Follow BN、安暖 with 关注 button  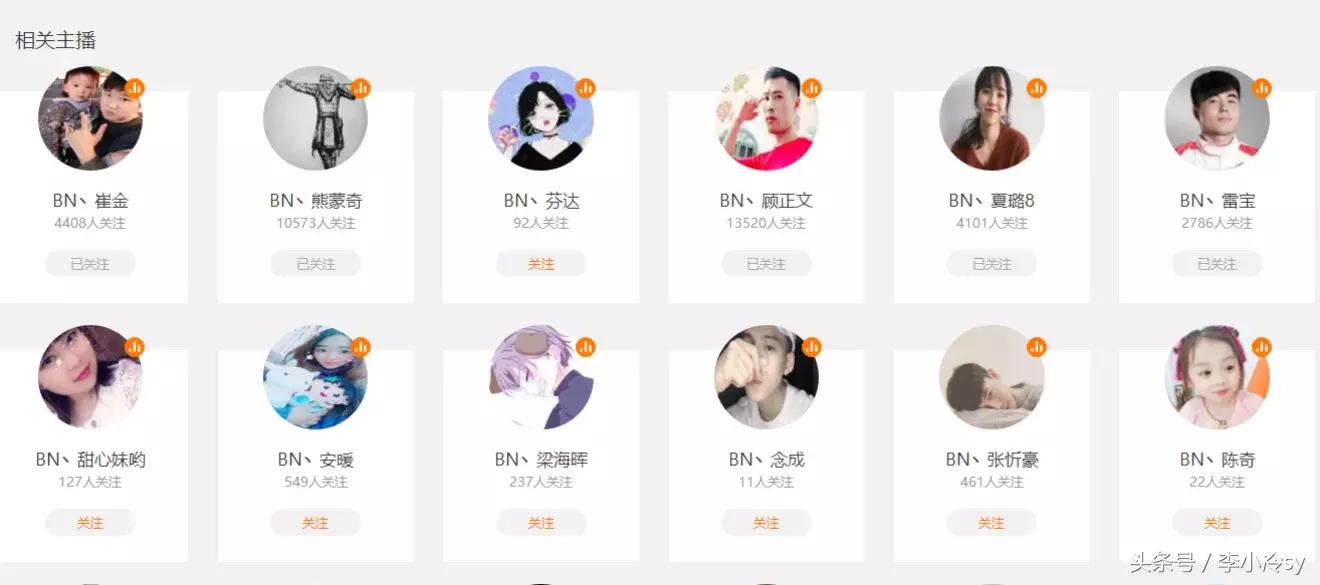coord(316,523)
